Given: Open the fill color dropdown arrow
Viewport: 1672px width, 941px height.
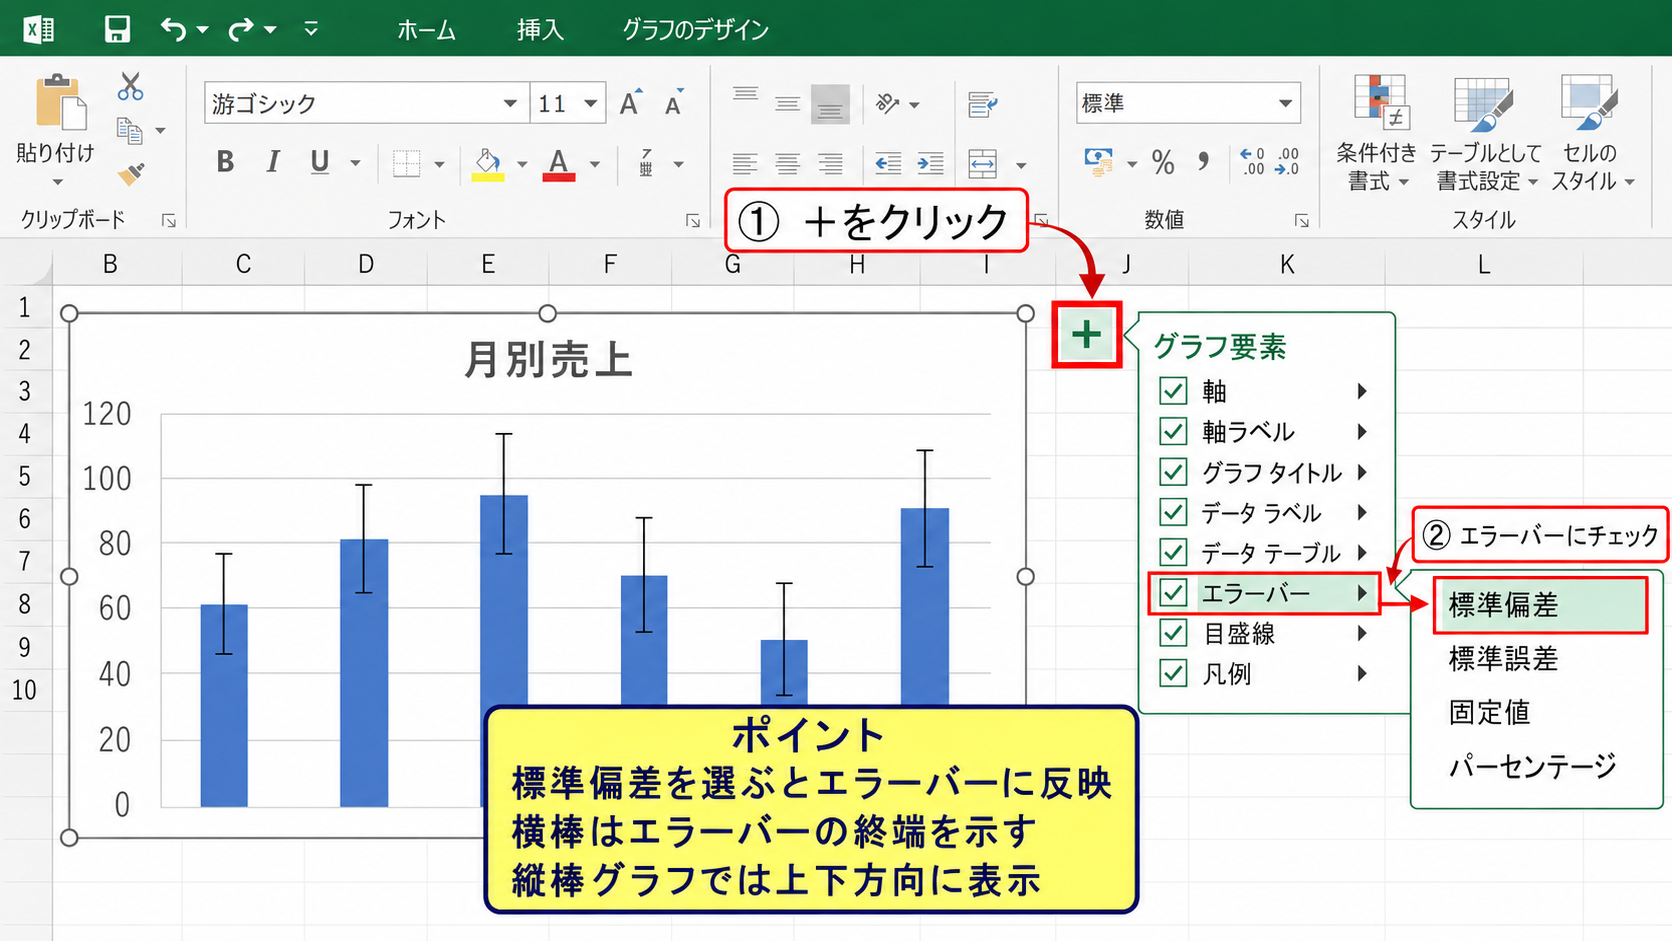Looking at the screenshot, I should pyautogui.click(x=521, y=164).
